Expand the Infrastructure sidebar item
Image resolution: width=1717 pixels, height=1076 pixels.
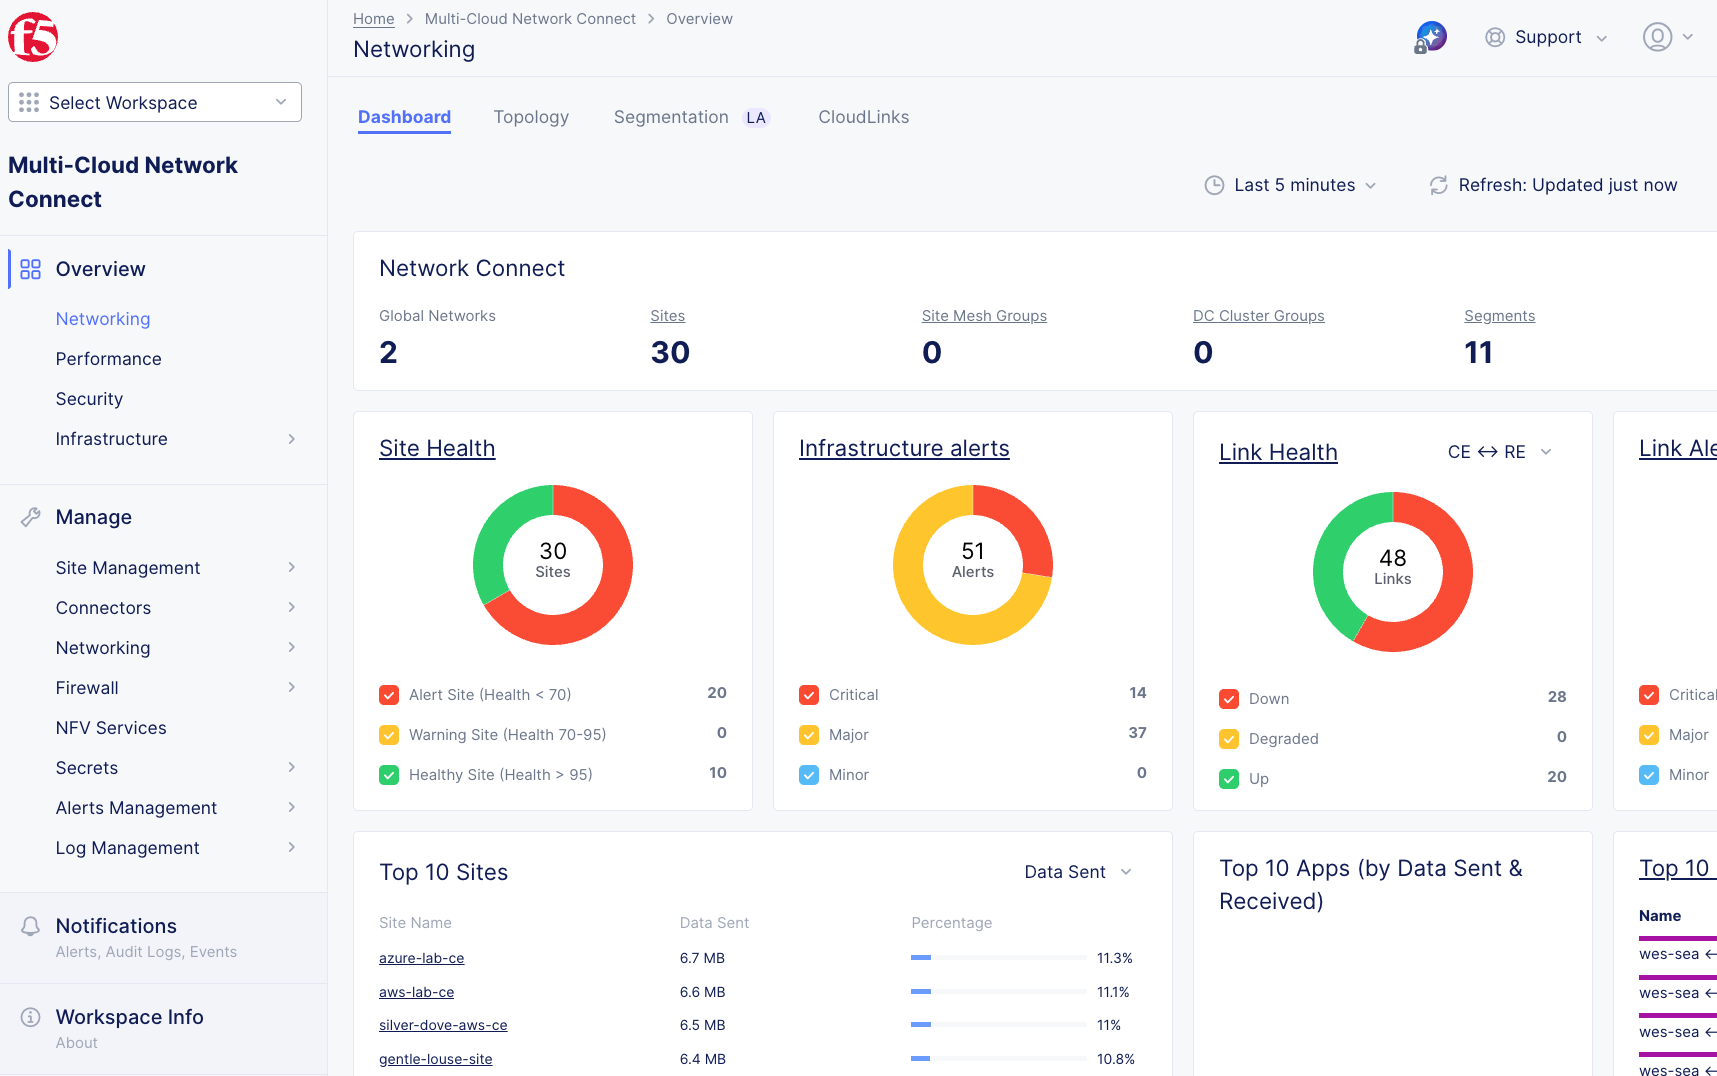click(176, 439)
